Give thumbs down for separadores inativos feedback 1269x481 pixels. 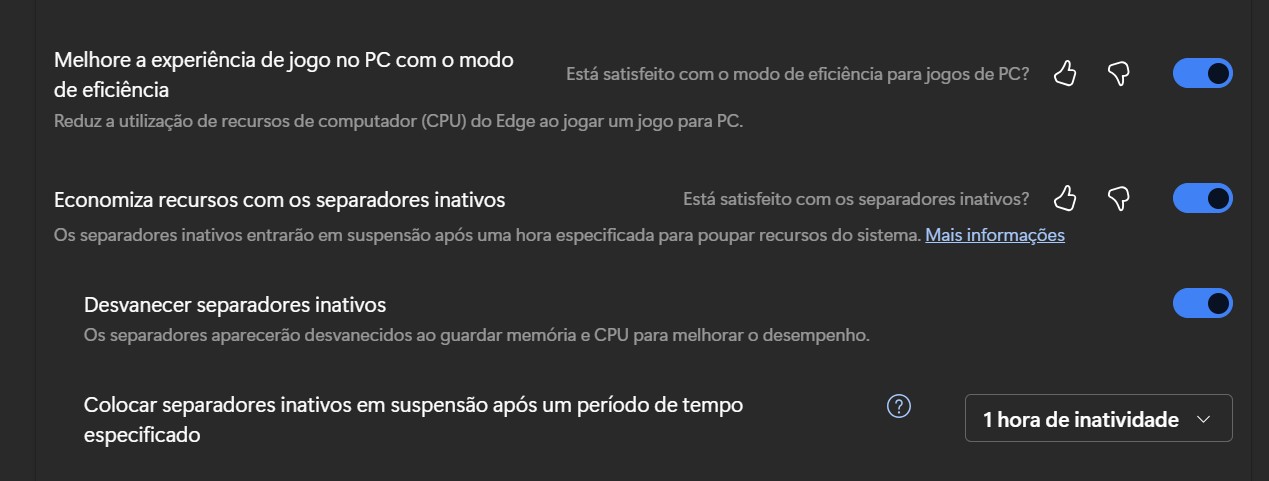point(1118,198)
